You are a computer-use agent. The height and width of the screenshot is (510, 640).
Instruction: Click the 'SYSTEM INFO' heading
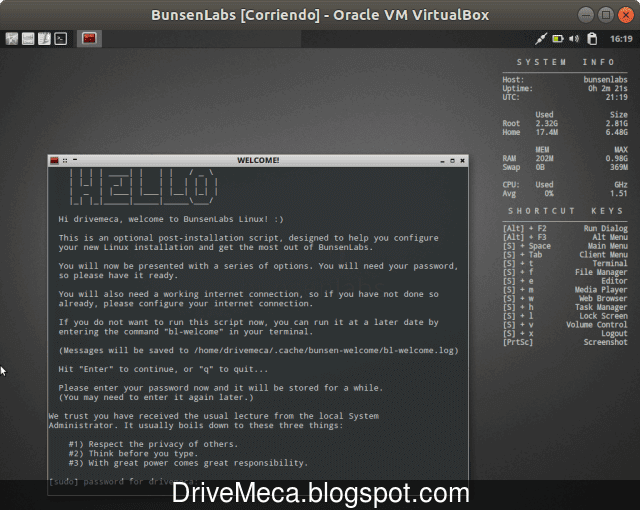565,62
